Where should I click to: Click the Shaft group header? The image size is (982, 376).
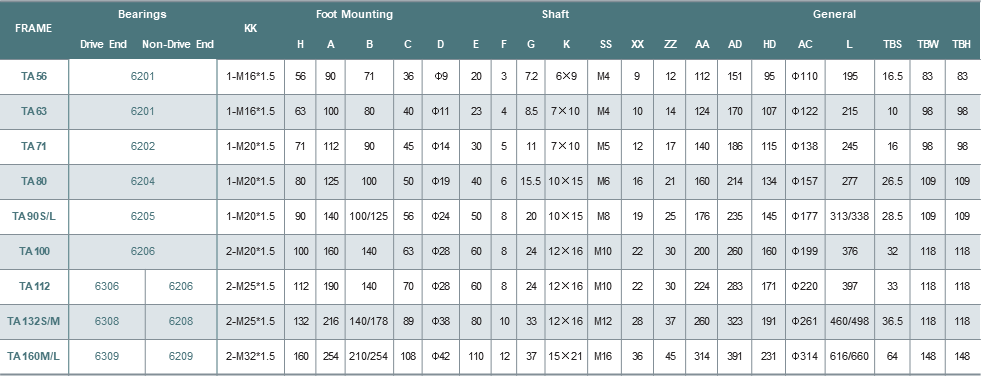(x=555, y=14)
